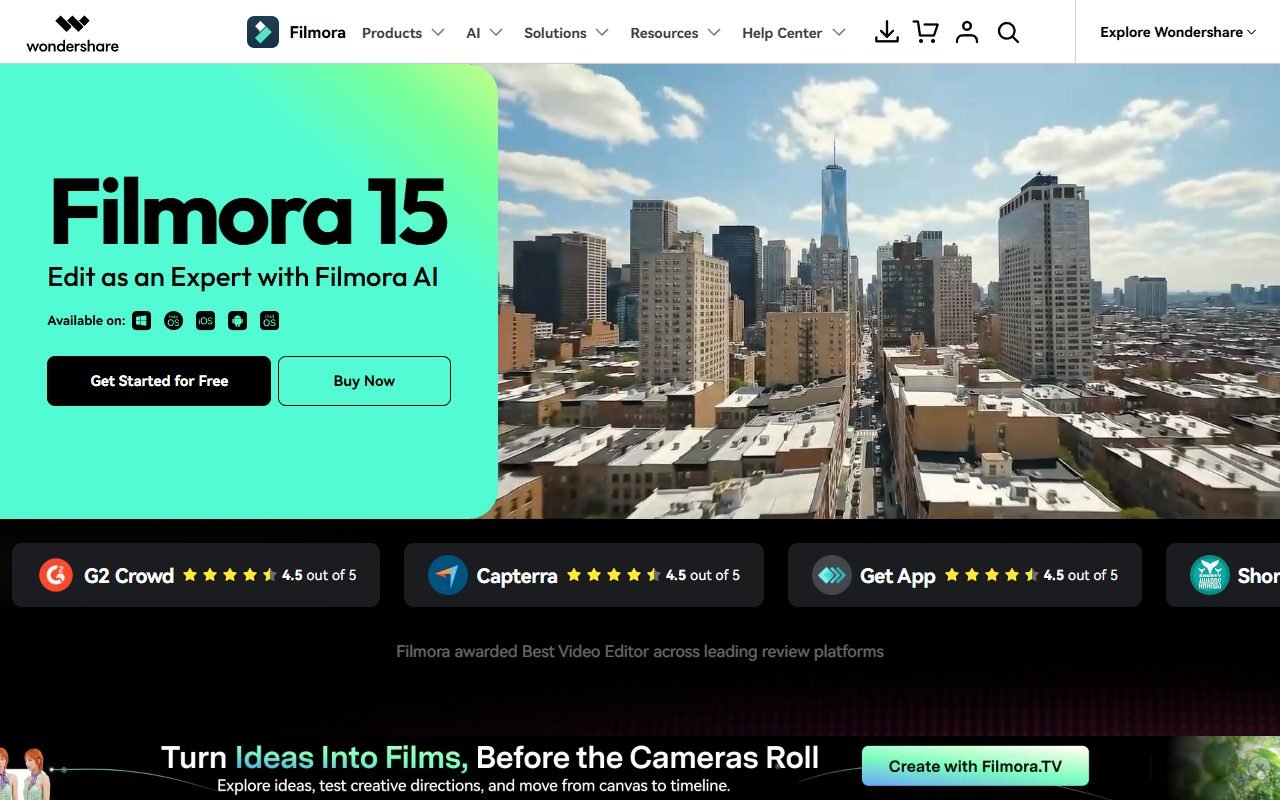The width and height of the screenshot is (1280, 800).
Task: Click the 'Available on:' label
Action: coord(86,321)
